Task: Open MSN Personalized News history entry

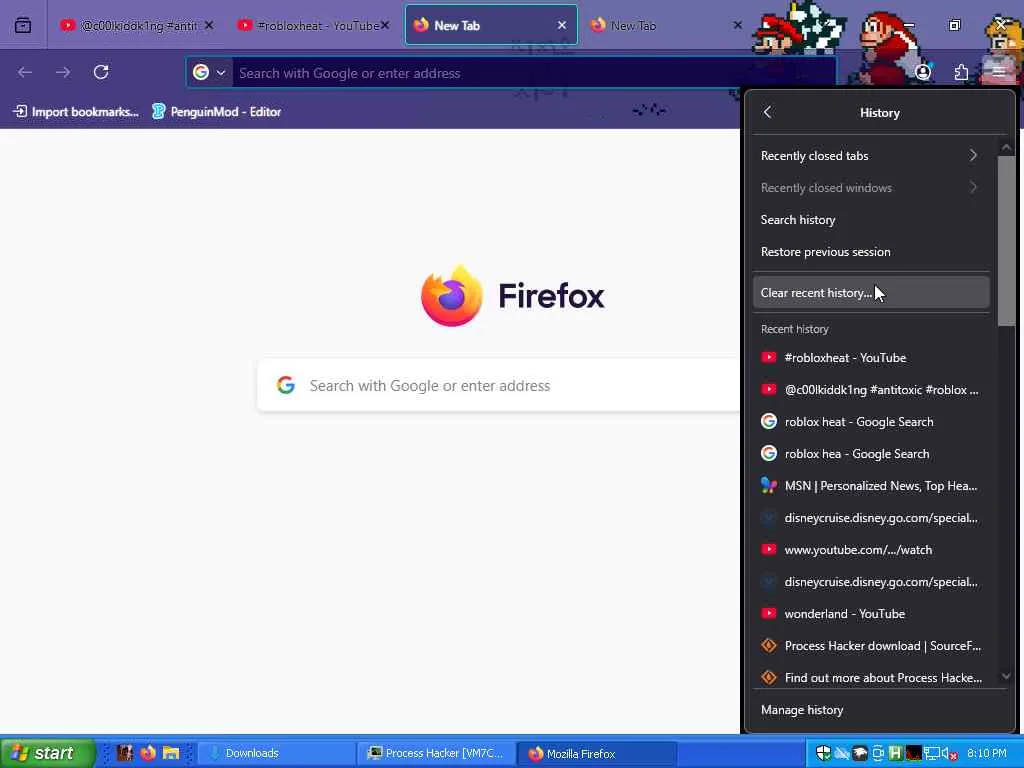Action: click(x=871, y=486)
